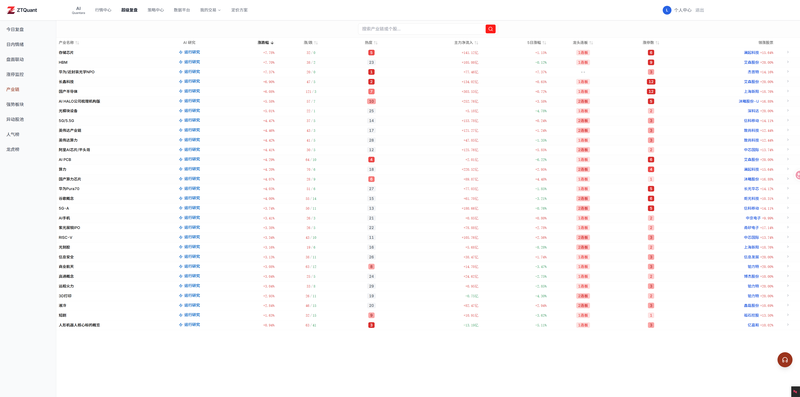This screenshot has width=800, height=397.
Task: Open 涨停监控 in the sidebar
Action: pos(15,75)
